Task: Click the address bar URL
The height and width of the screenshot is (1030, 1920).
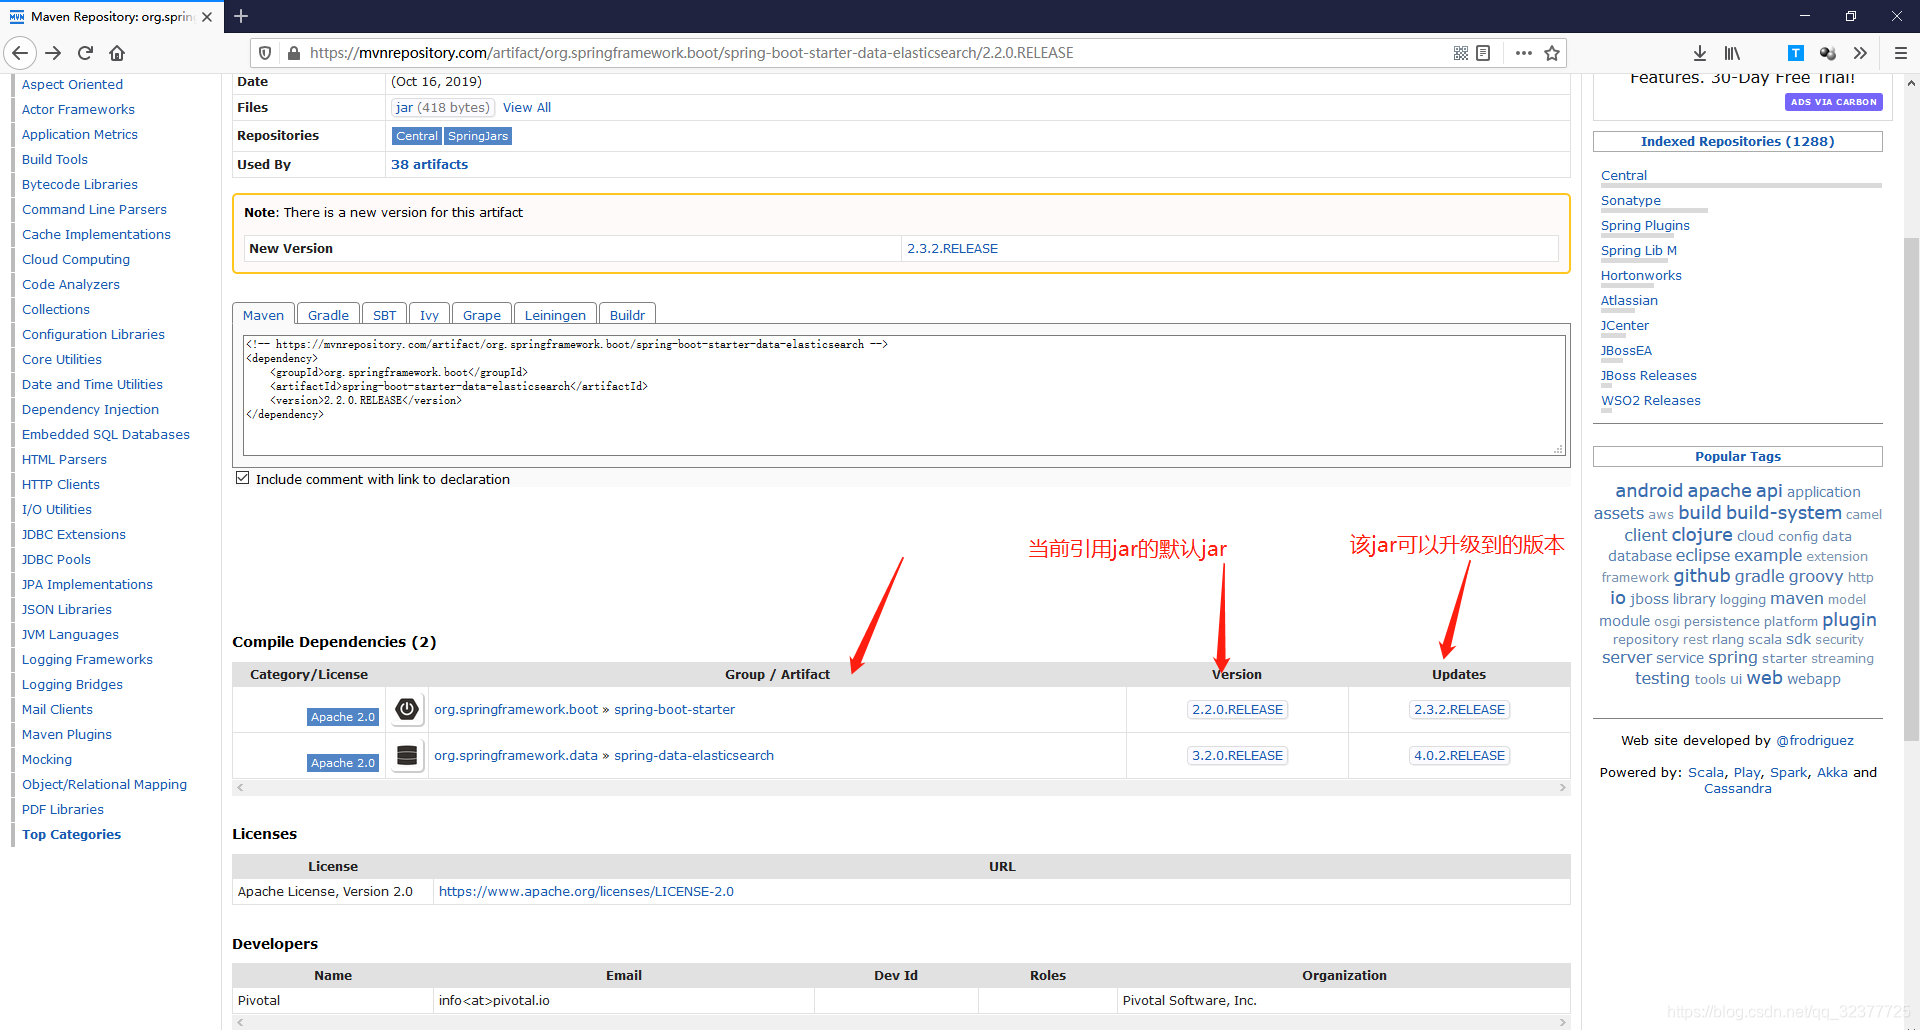Action: 691,53
